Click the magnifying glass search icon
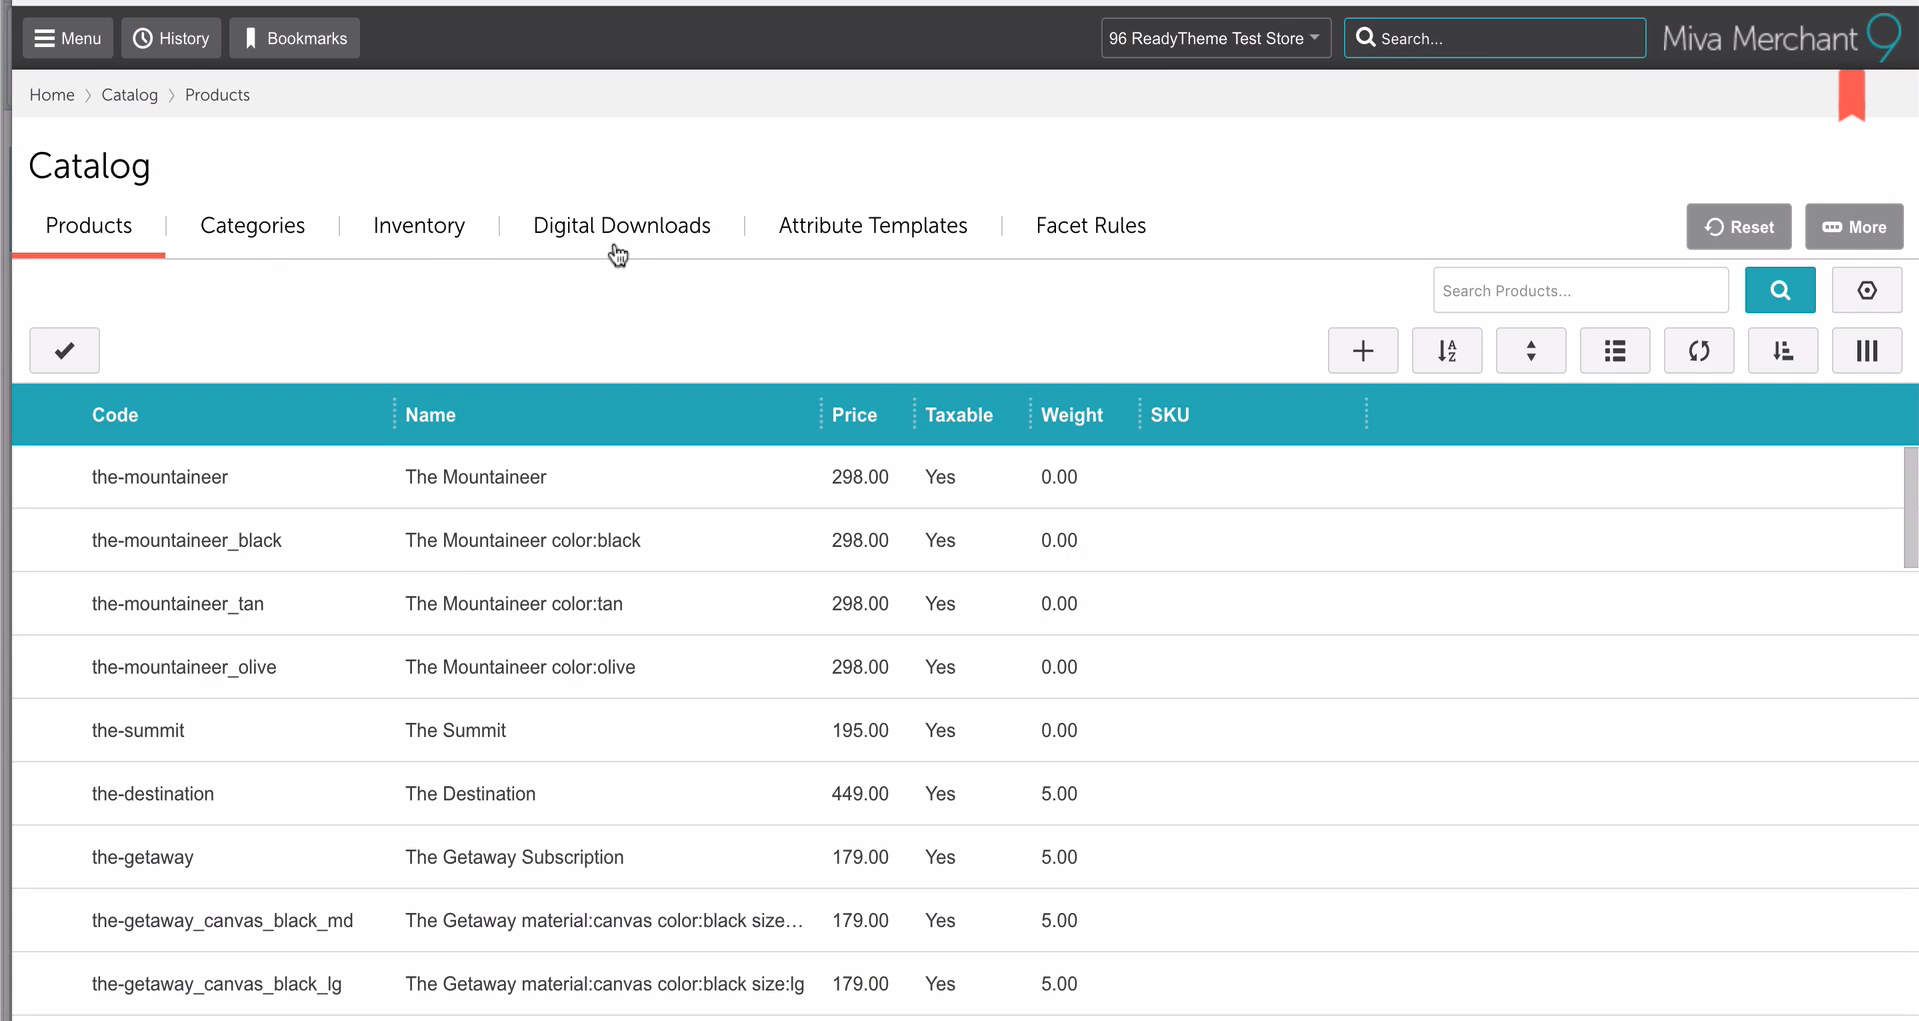The width and height of the screenshot is (1919, 1021). 1779,290
